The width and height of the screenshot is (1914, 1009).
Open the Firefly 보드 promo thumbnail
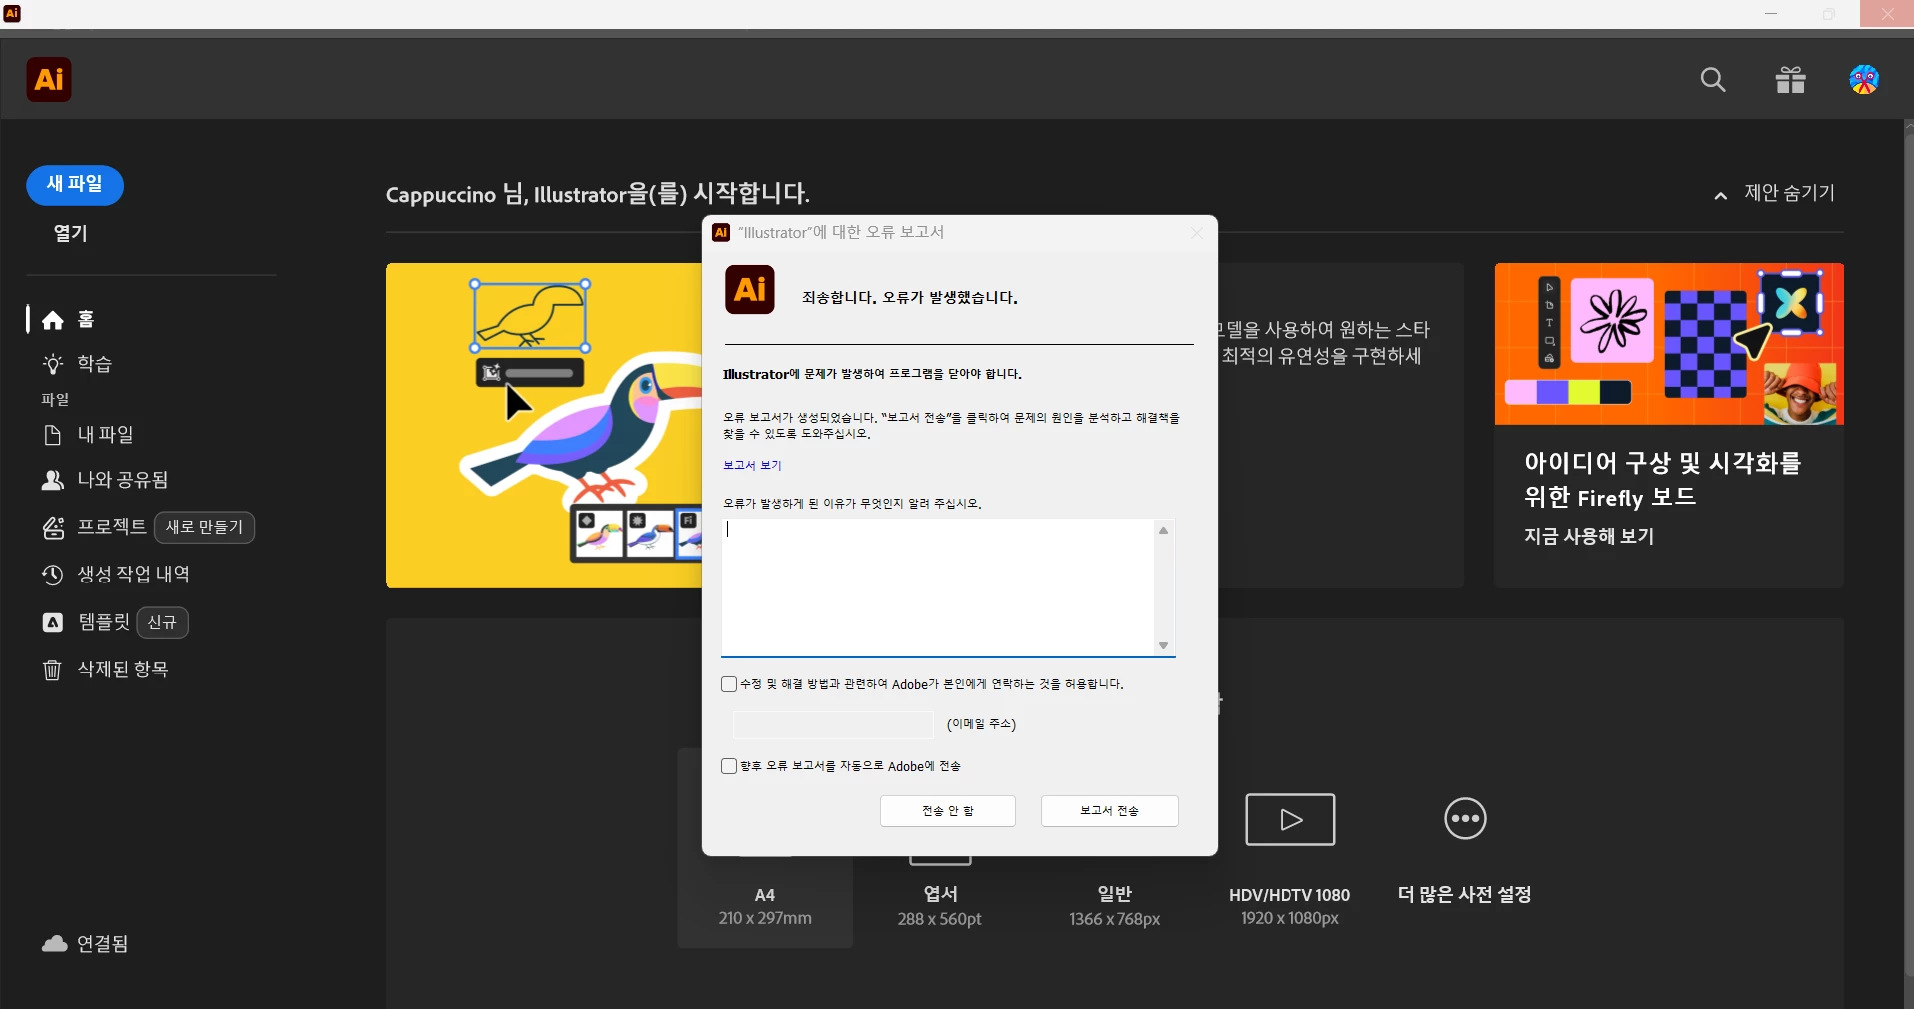[1669, 344]
